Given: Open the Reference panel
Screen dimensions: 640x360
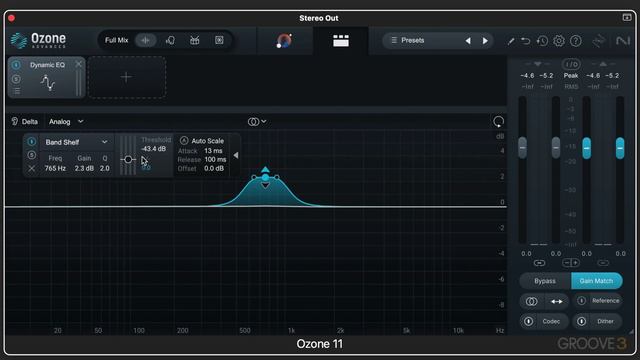Looking at the screenshot, I should (x=605, y=301).
